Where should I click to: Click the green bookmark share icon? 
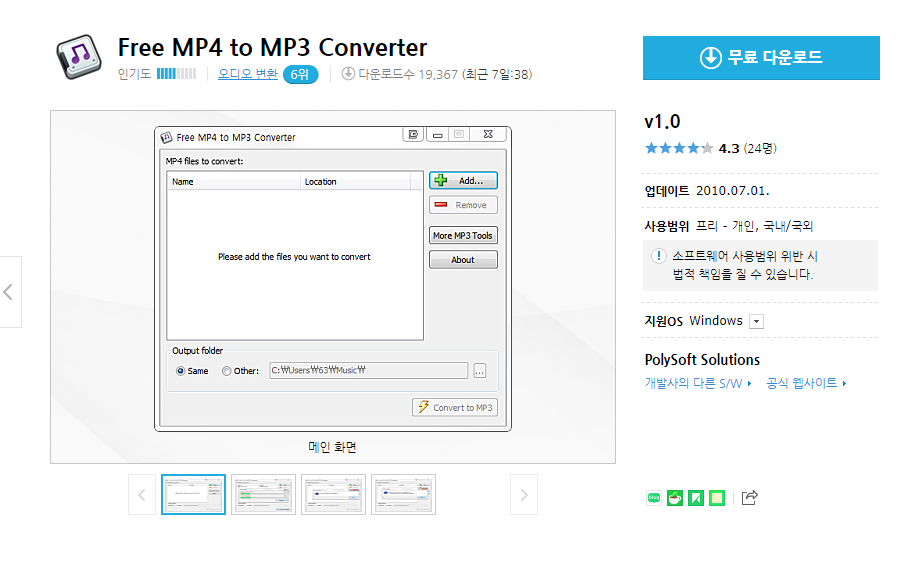[696, 497]
